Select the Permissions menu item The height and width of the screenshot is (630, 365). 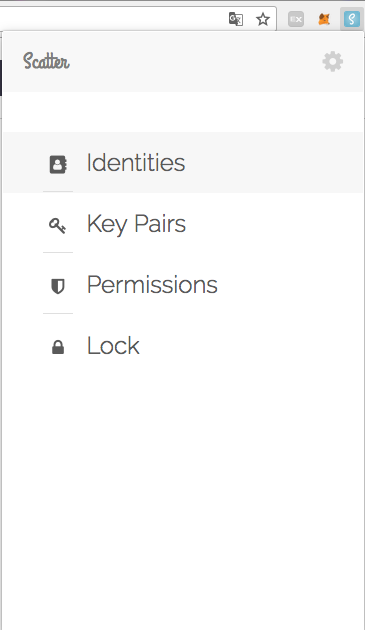[x=152, y=284]
